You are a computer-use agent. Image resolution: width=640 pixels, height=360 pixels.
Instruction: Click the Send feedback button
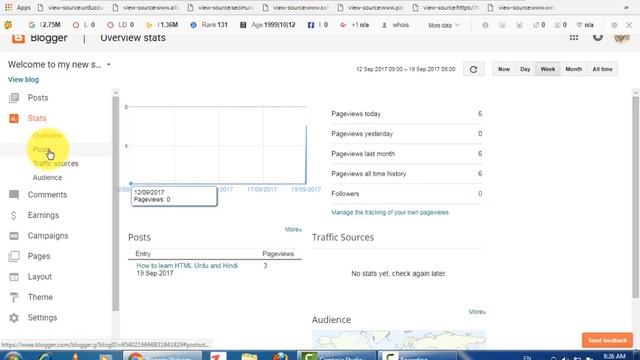point(607,340)
